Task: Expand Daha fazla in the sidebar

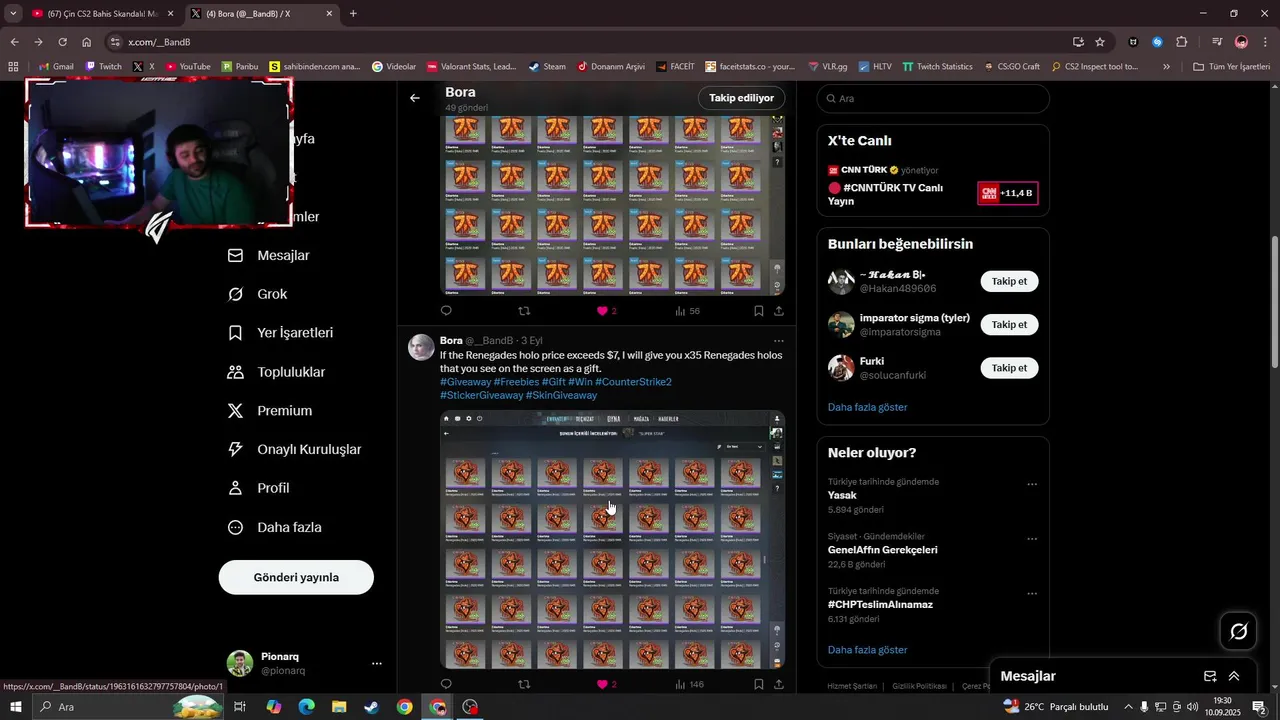Action: pos(275,527)
